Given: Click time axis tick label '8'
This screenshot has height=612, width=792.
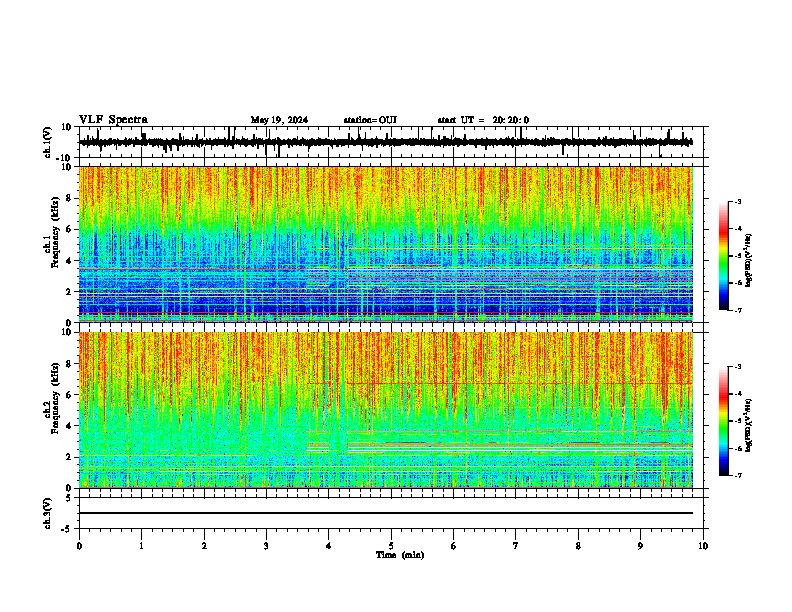Looking at the screenshot, I should pyautogui.click(x=578, y=546).
